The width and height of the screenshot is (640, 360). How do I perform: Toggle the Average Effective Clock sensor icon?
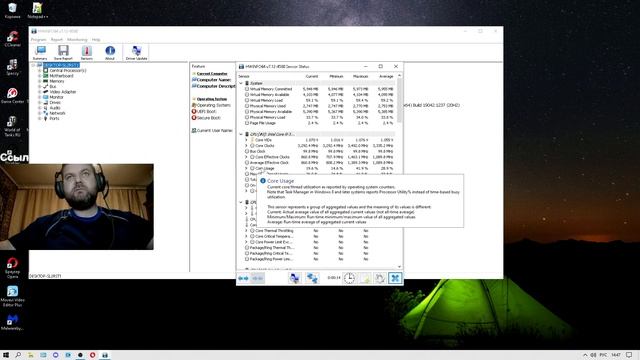point(247,162)
